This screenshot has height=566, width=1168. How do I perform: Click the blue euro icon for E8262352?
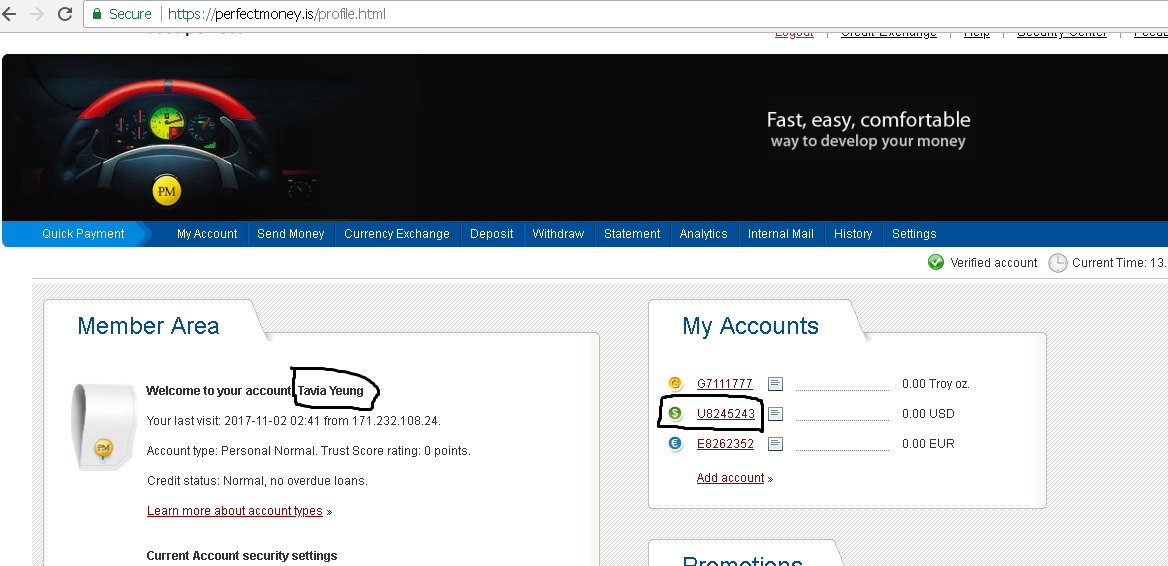pos(675,443)
